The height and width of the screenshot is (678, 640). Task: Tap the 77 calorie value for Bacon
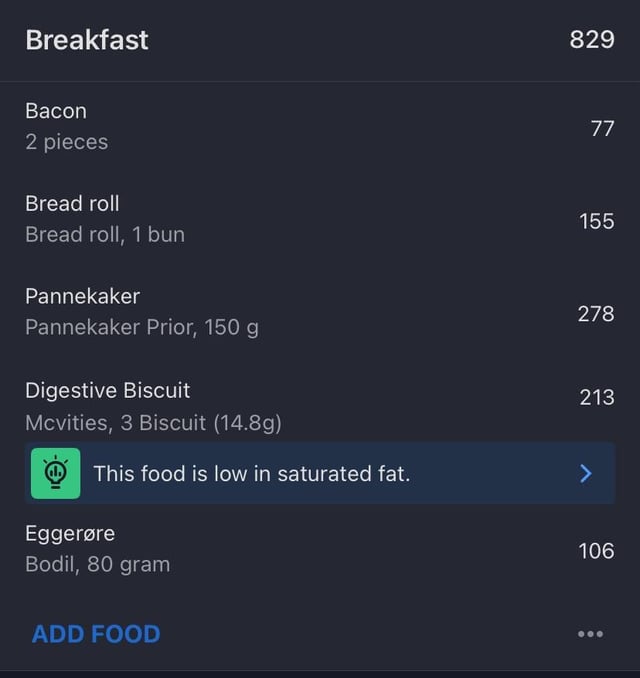click(x=602, y=128)
